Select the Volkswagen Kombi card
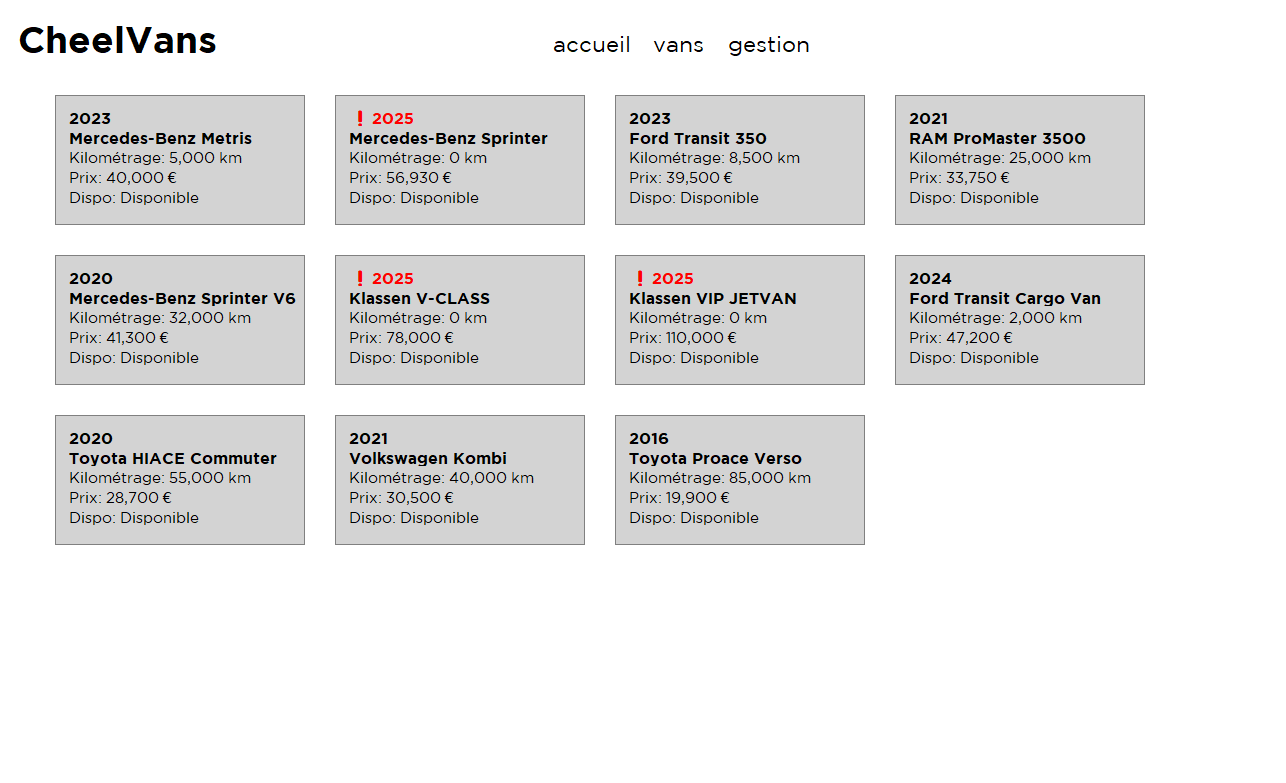The width and height of the screenshot is (1286, 783). [460, 480]
